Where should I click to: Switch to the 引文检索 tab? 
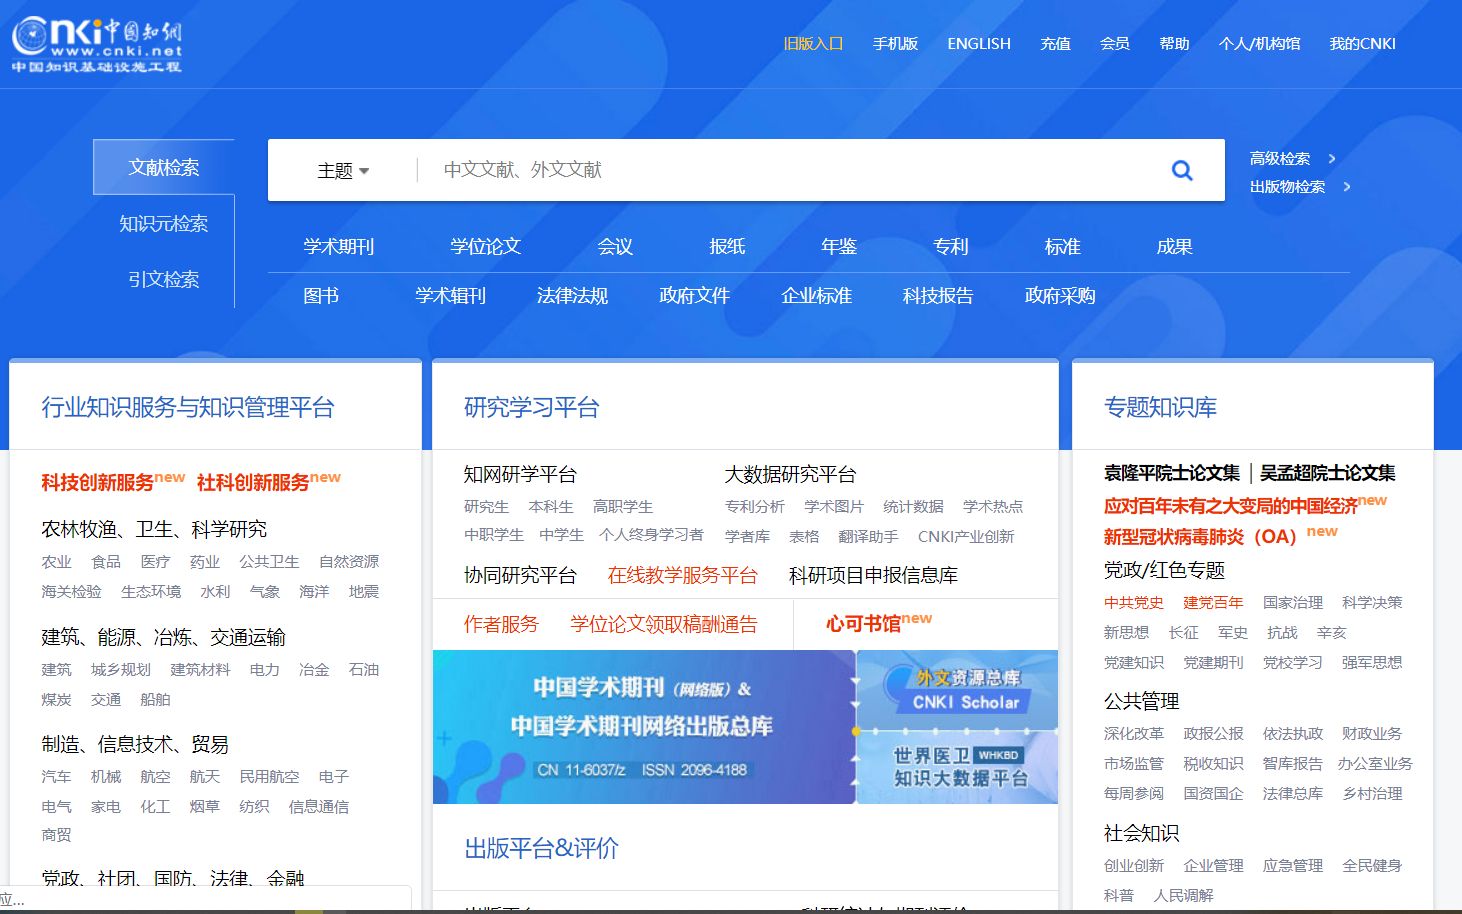(164, 279)
